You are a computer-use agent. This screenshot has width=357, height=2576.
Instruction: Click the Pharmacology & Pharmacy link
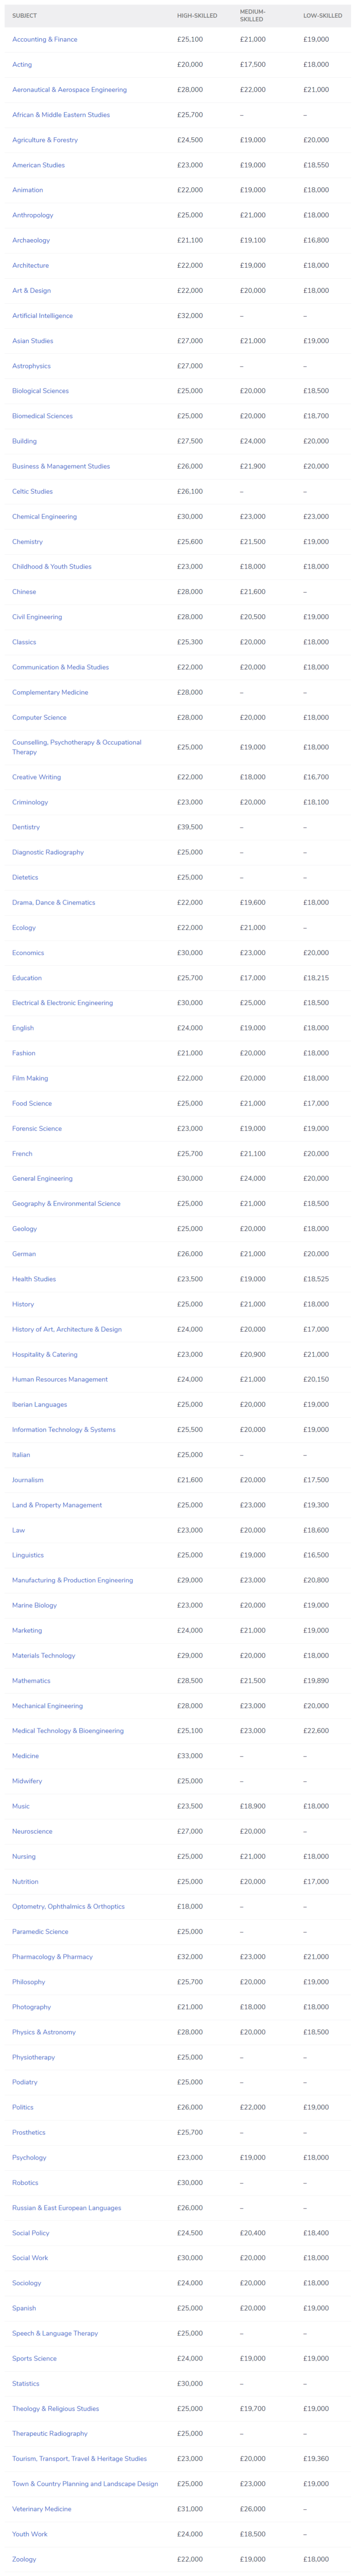point(52,1956)
